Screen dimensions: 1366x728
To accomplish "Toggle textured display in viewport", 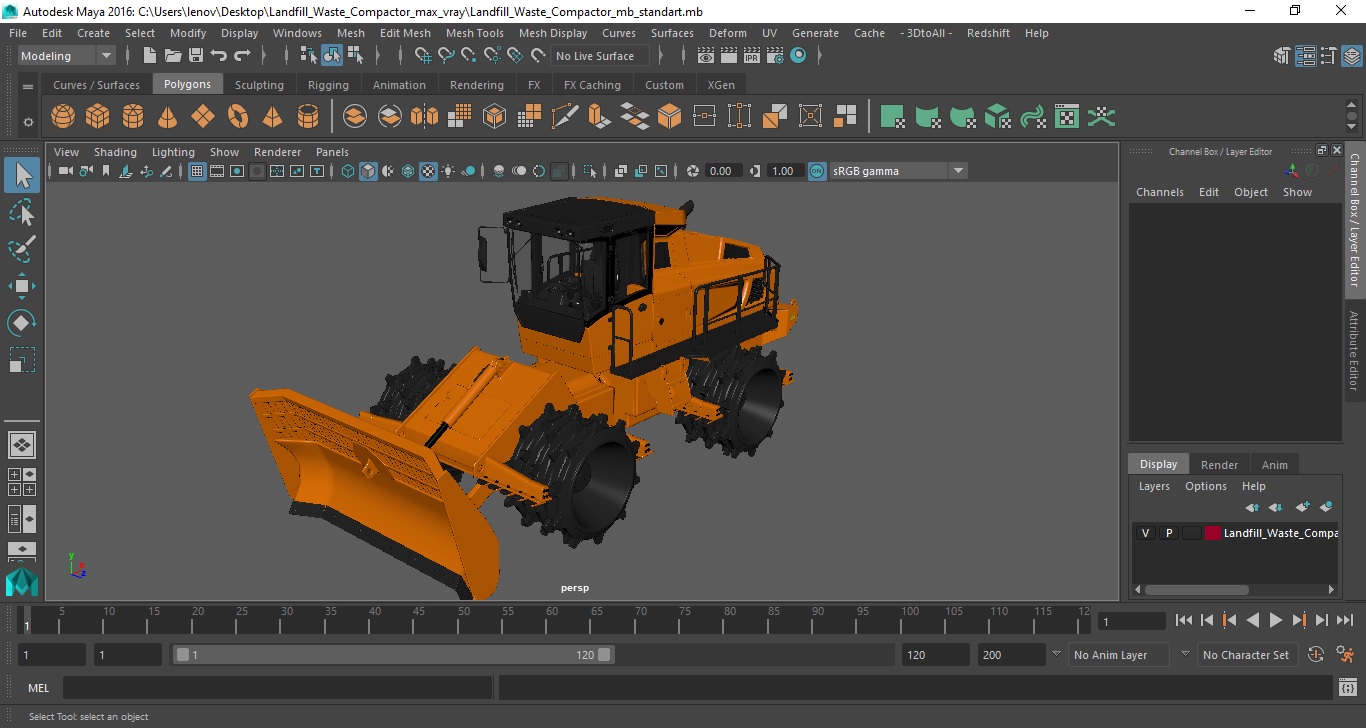I will coord(428,171).
